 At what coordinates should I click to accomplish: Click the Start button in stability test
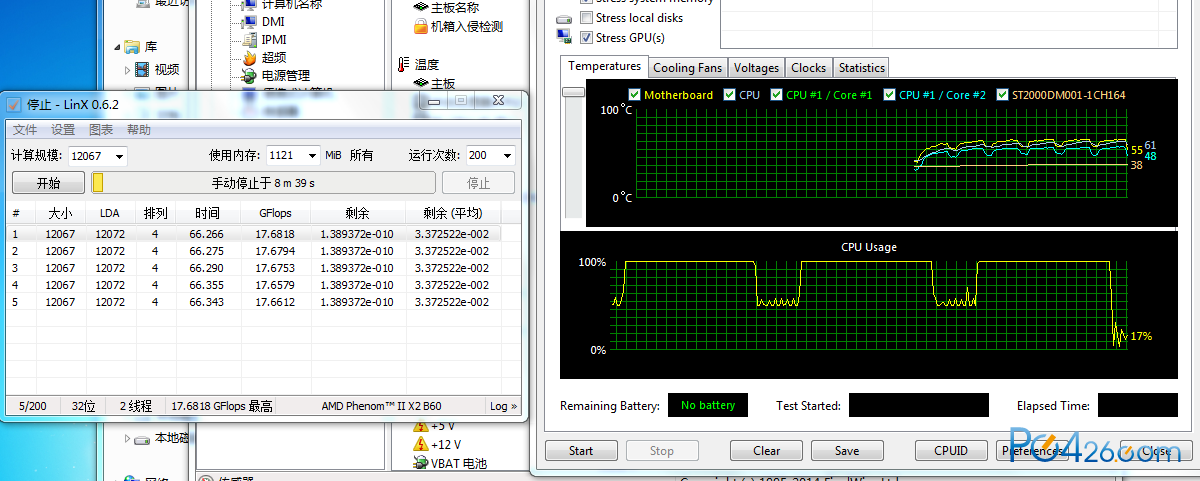(x=581, y=451)
